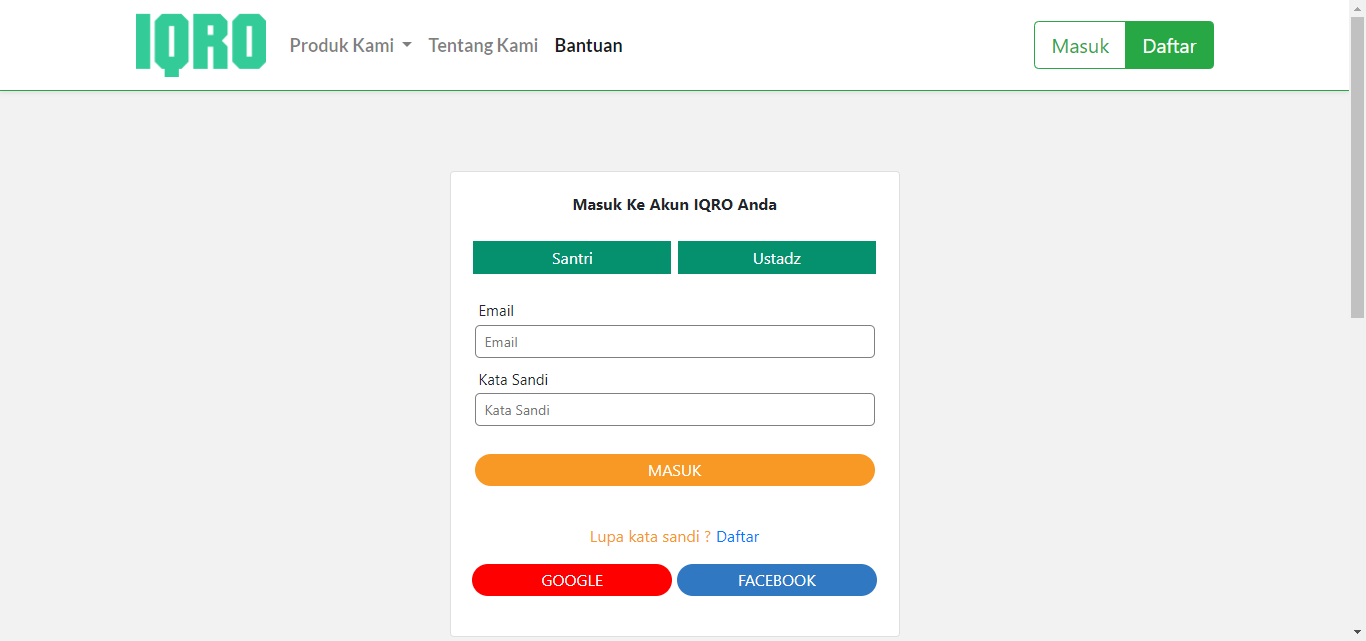1366x641 pixels.
Task: Focus the Email input field
Action: point(675,342)
